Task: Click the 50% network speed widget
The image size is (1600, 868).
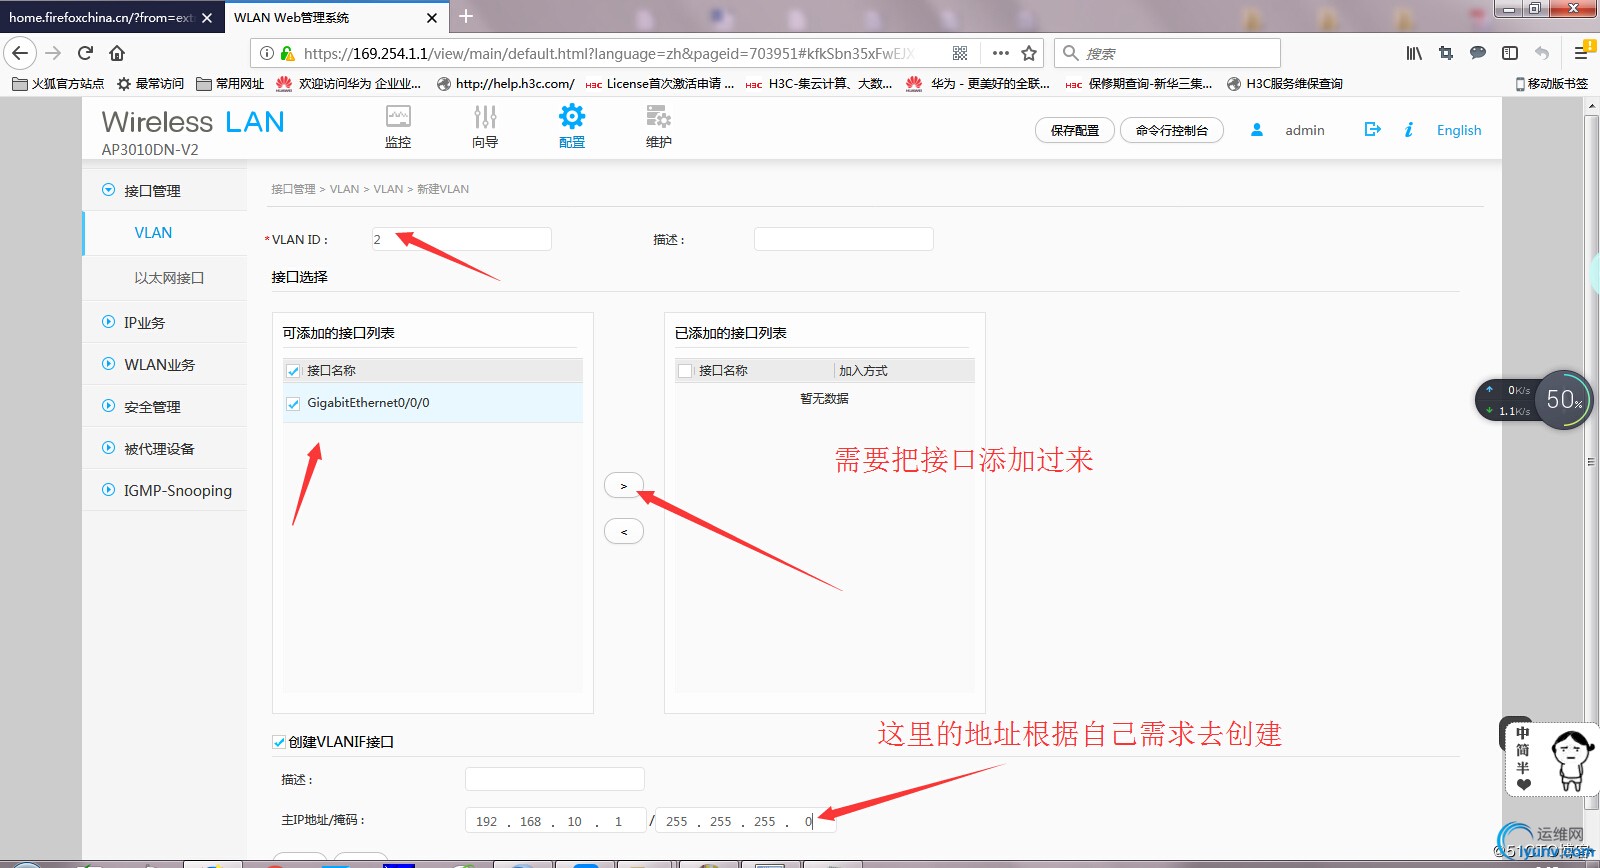Action: (1563, 400)
